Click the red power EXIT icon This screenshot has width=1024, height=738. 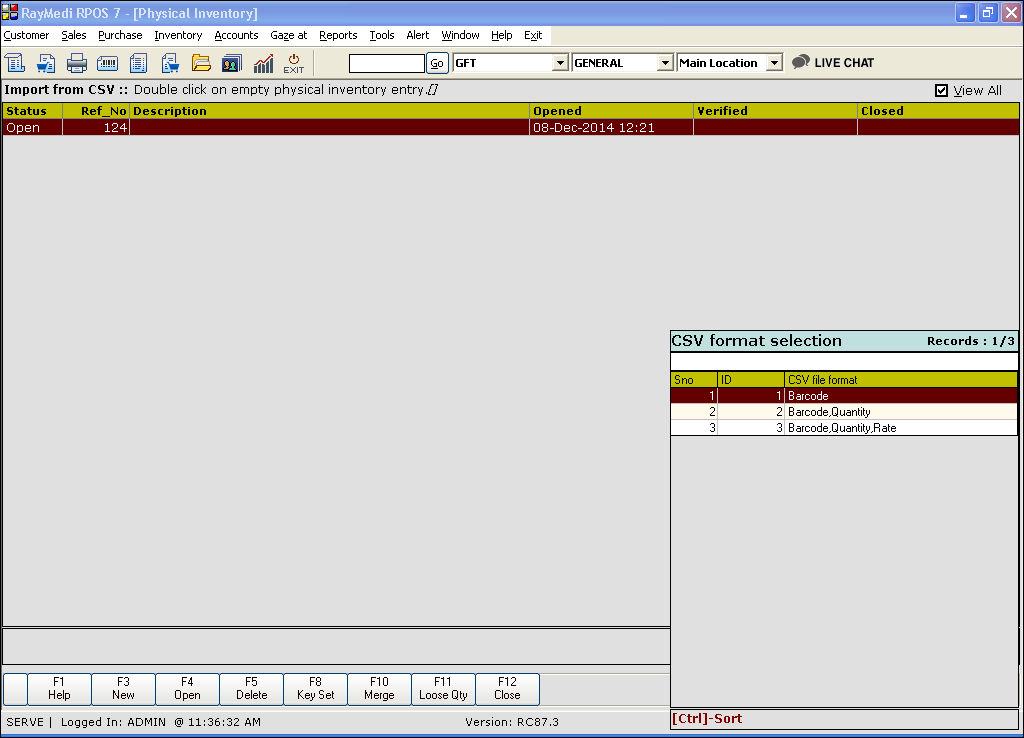point(294,63)
